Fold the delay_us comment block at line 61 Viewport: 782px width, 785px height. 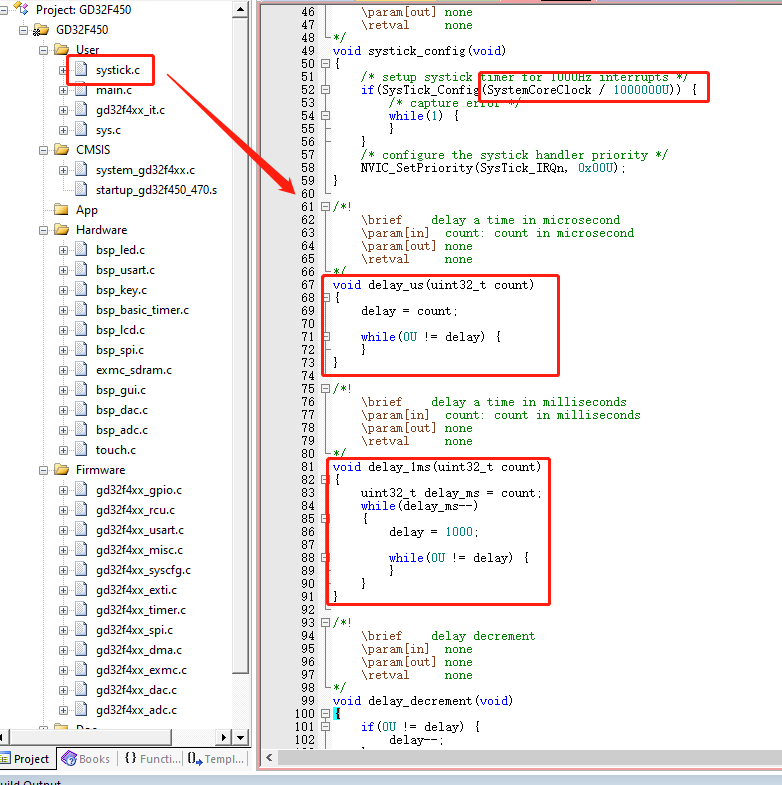325,207
